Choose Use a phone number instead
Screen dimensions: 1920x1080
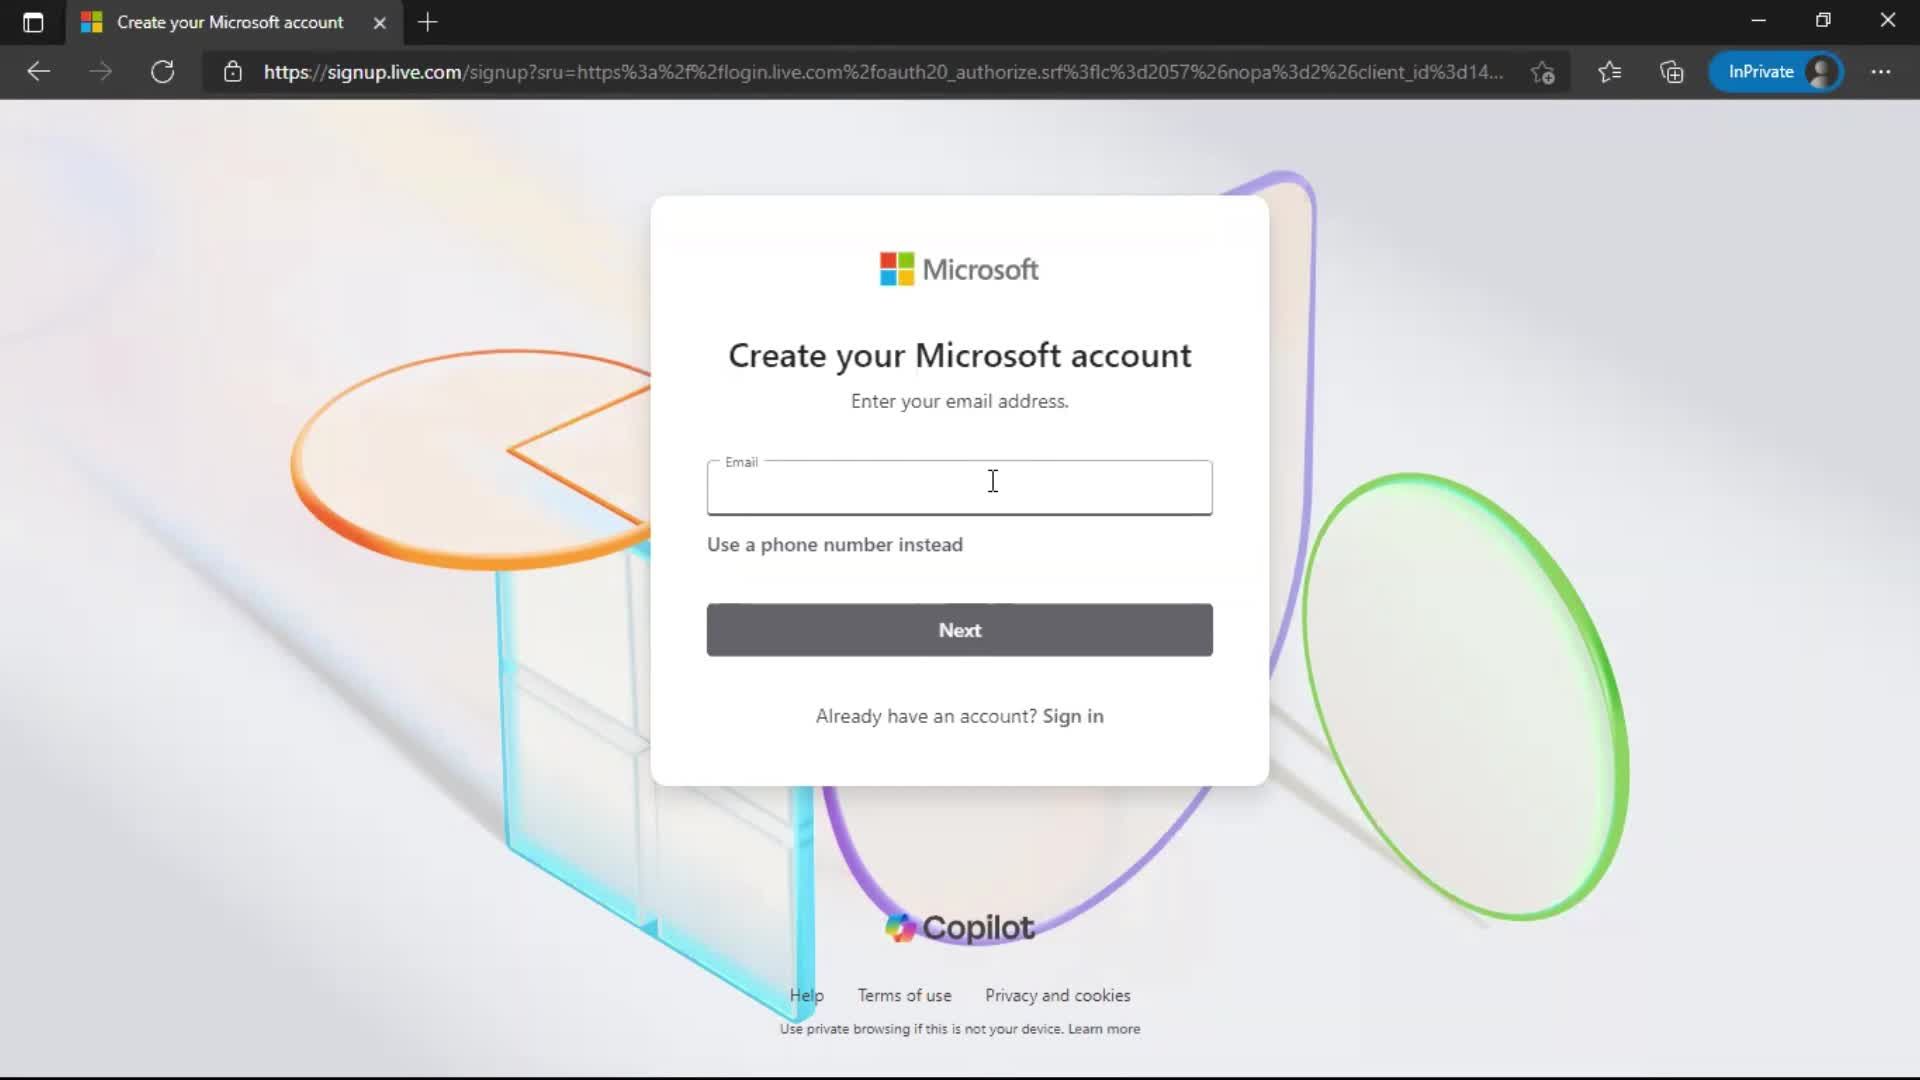[835, 545]
